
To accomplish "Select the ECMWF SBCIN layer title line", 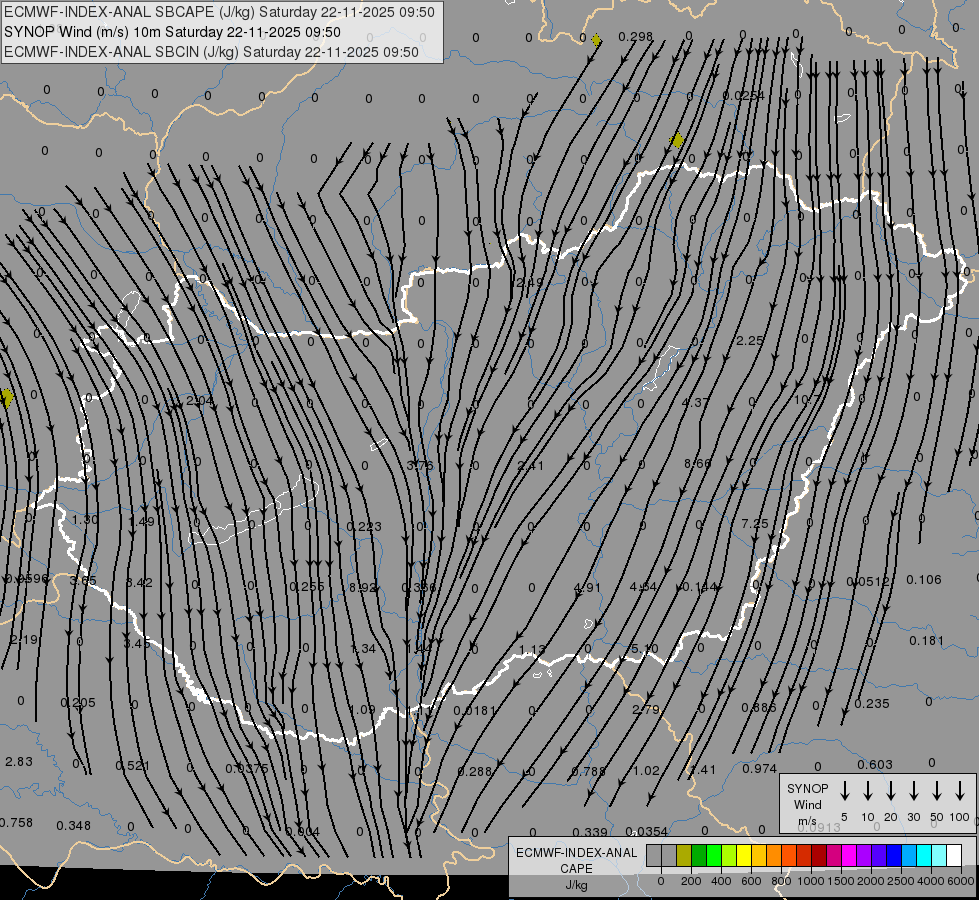I will [x=212, y=51].
